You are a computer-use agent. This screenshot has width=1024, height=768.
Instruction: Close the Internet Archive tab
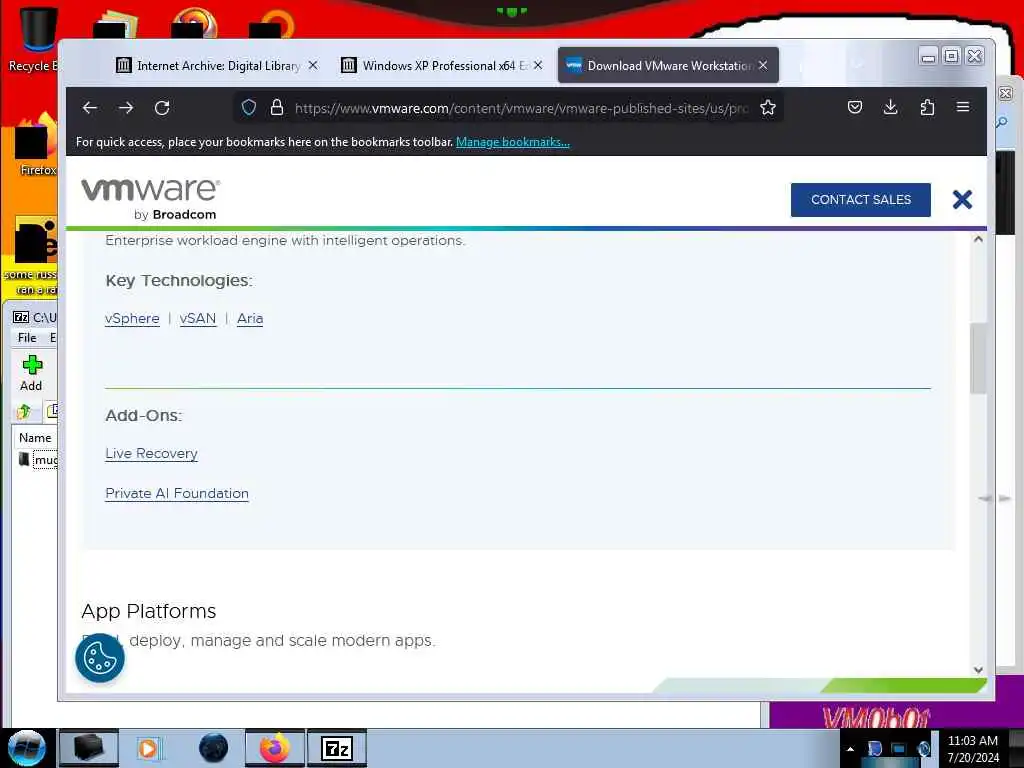click(313, 65)
